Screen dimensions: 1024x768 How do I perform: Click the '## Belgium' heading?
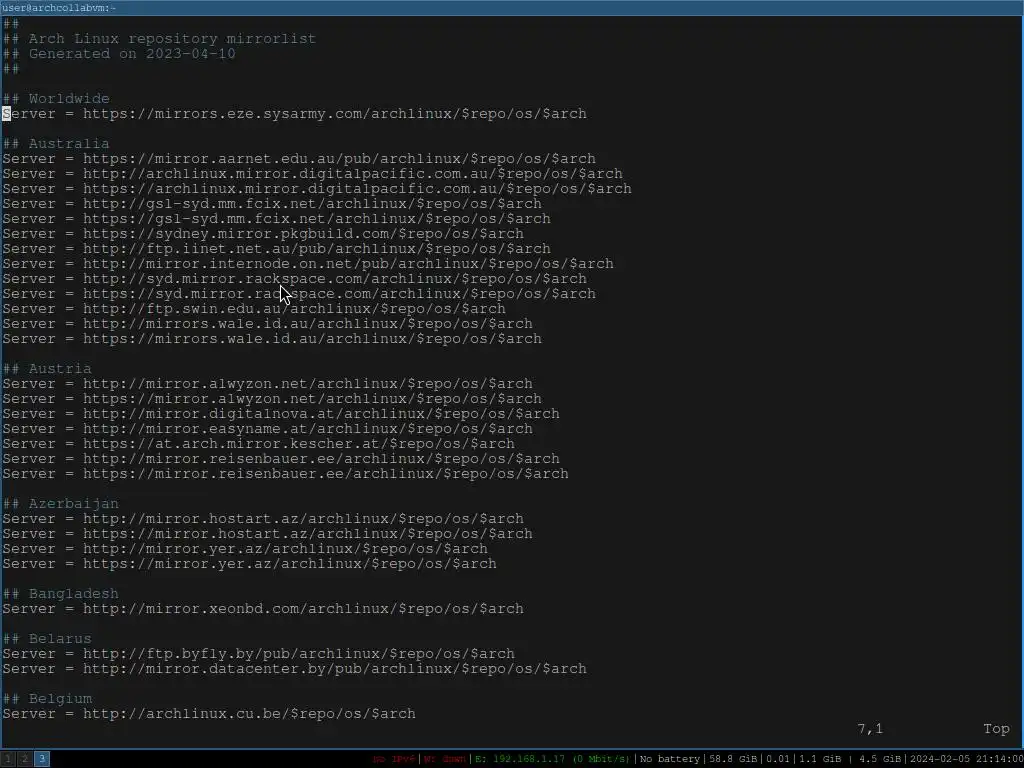47,699
